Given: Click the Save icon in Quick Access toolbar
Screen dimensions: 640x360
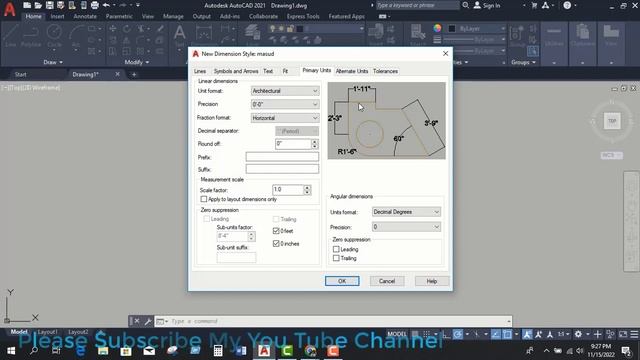Looking at the screenshot, I should click(x=49, y=5).
